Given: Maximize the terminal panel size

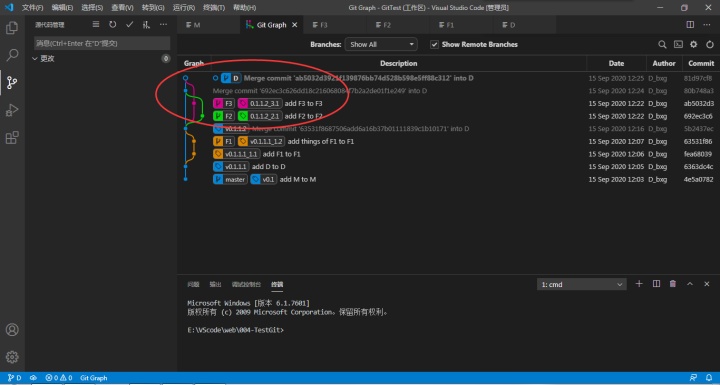Looking at the screenshot, I should 690,284.
